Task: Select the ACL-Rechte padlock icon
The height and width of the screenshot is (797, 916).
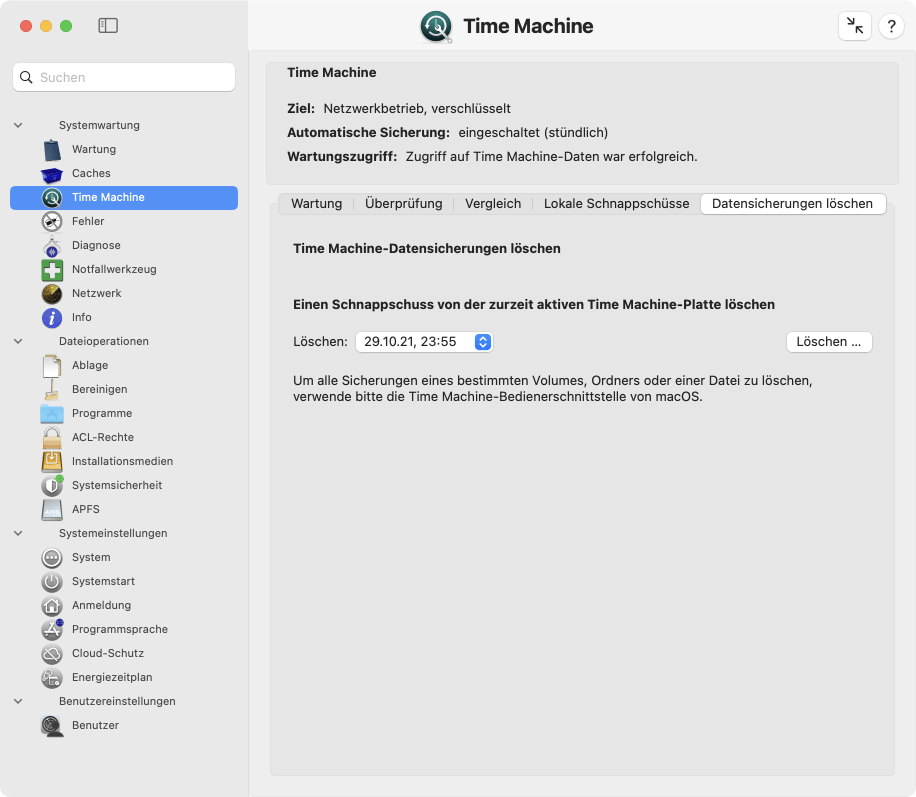Action: point(52,437)
